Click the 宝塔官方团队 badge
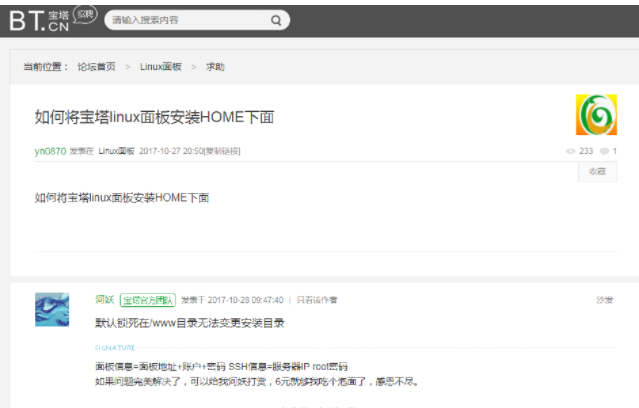The height and width of the screenshot is (408, 639). point(148,299)
